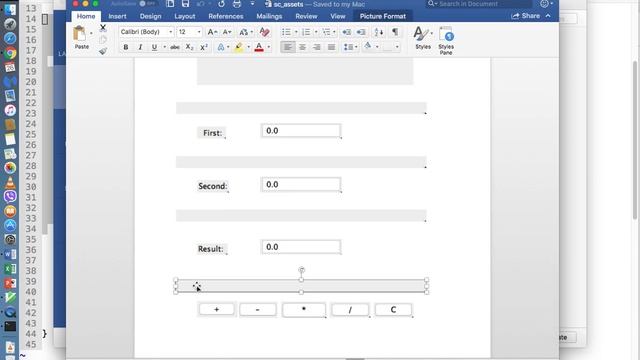Toggle the AutoSave switch
This screenshot has height=360, width=640.
tap(147, 4)
